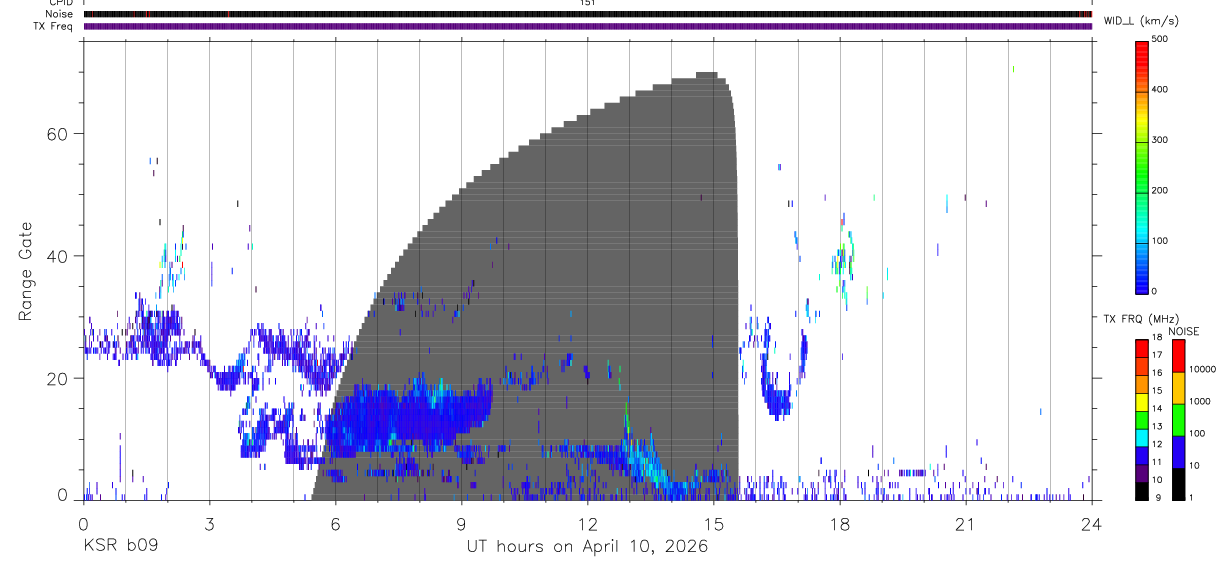Click the 500 tick on WID color bar
Viewport: 1228px width, 567px height.
(x=1162, y=39)
